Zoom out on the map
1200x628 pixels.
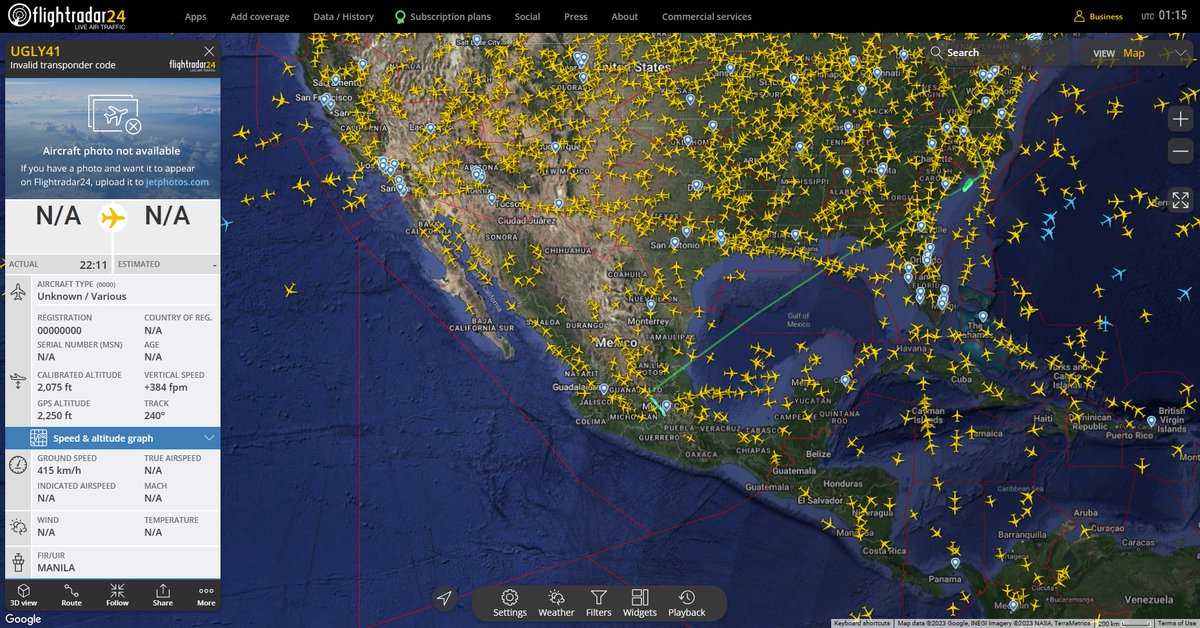tap(1181, 151)
